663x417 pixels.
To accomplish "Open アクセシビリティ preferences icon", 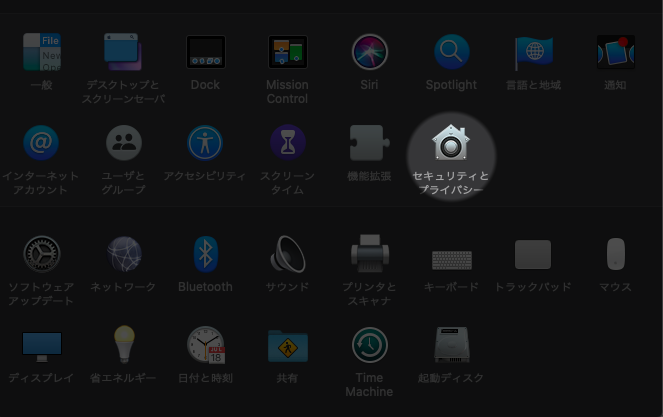I will (x=205, y=143).
